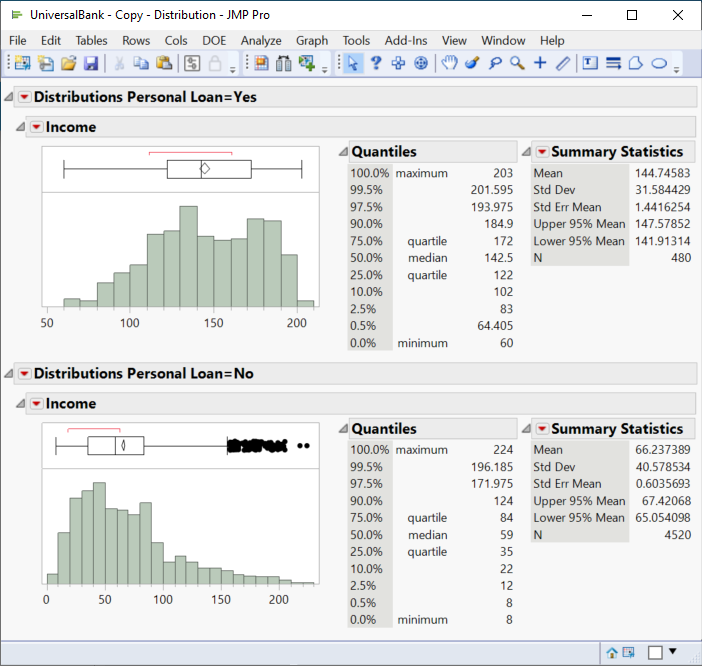Open the DOE menu
Screen dimensions: 702x666
(214, 41)
